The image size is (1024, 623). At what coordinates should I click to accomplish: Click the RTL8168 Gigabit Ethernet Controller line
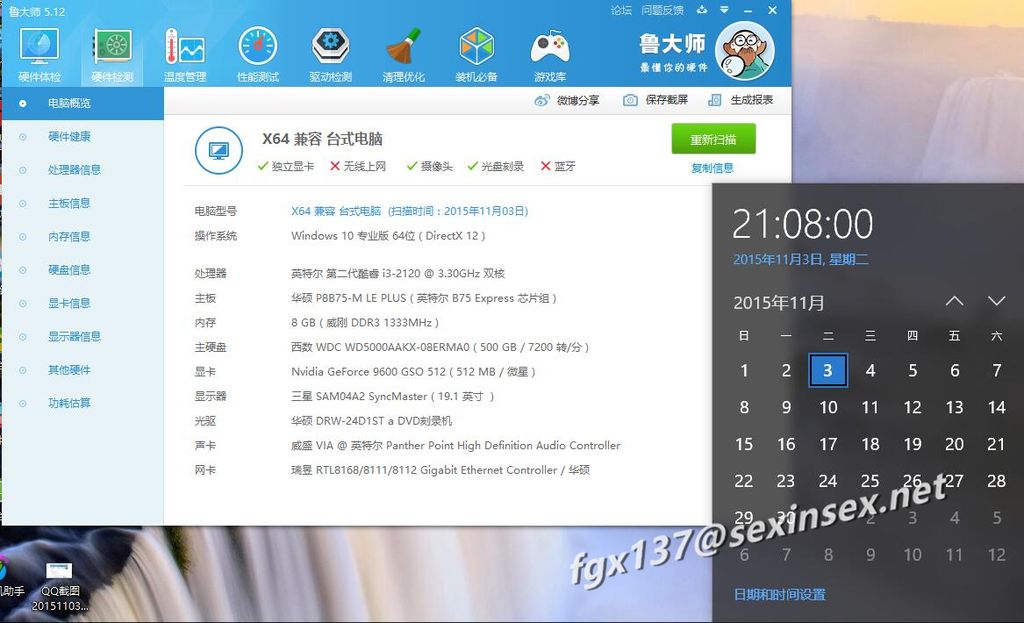(440, 470)
